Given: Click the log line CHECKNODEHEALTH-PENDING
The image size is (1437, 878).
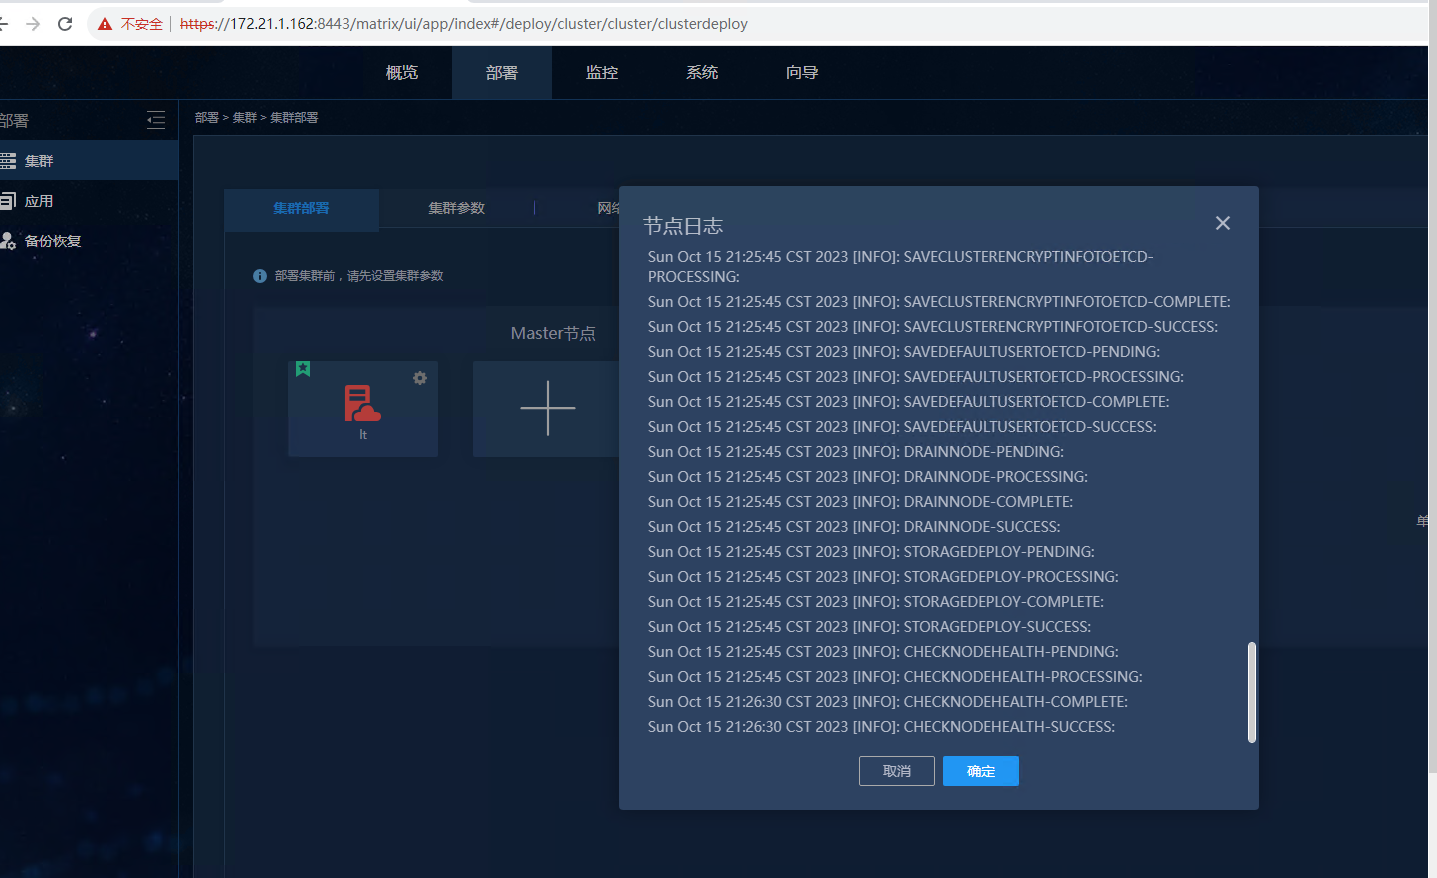Looking at the screenshot, I should tap(883, 652).
